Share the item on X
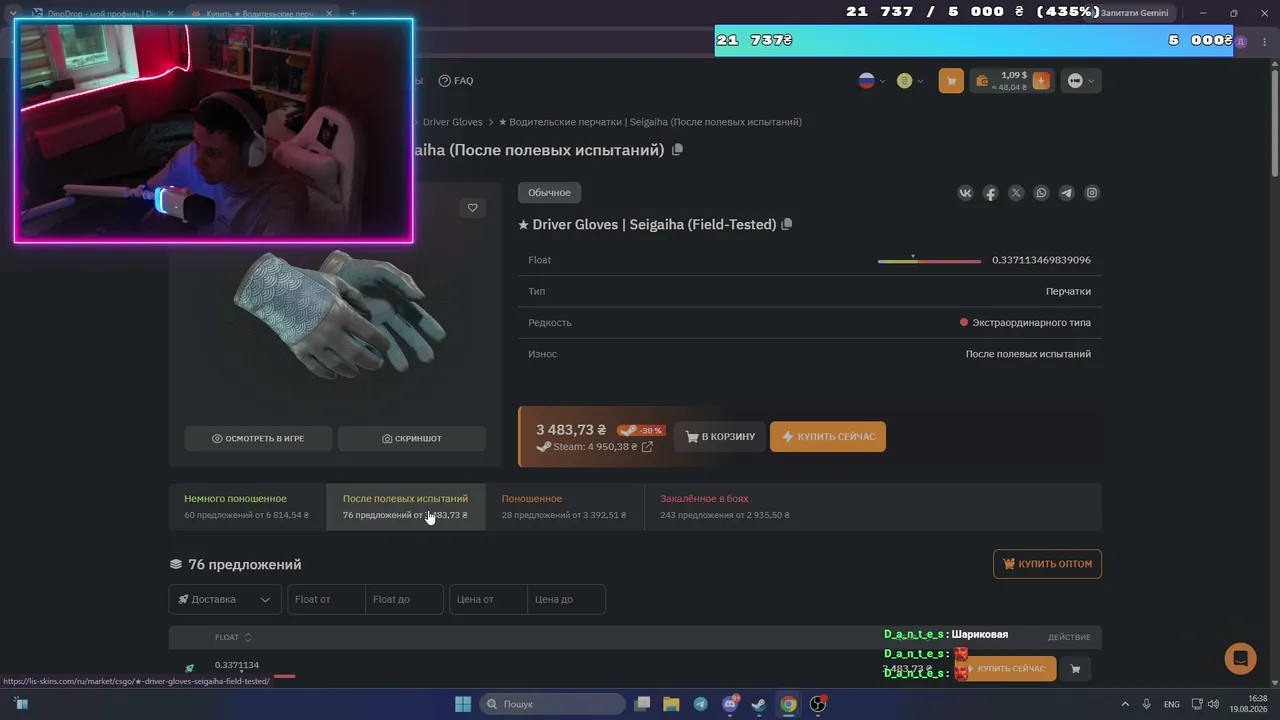The image size is (1280, 720). 1016,193
